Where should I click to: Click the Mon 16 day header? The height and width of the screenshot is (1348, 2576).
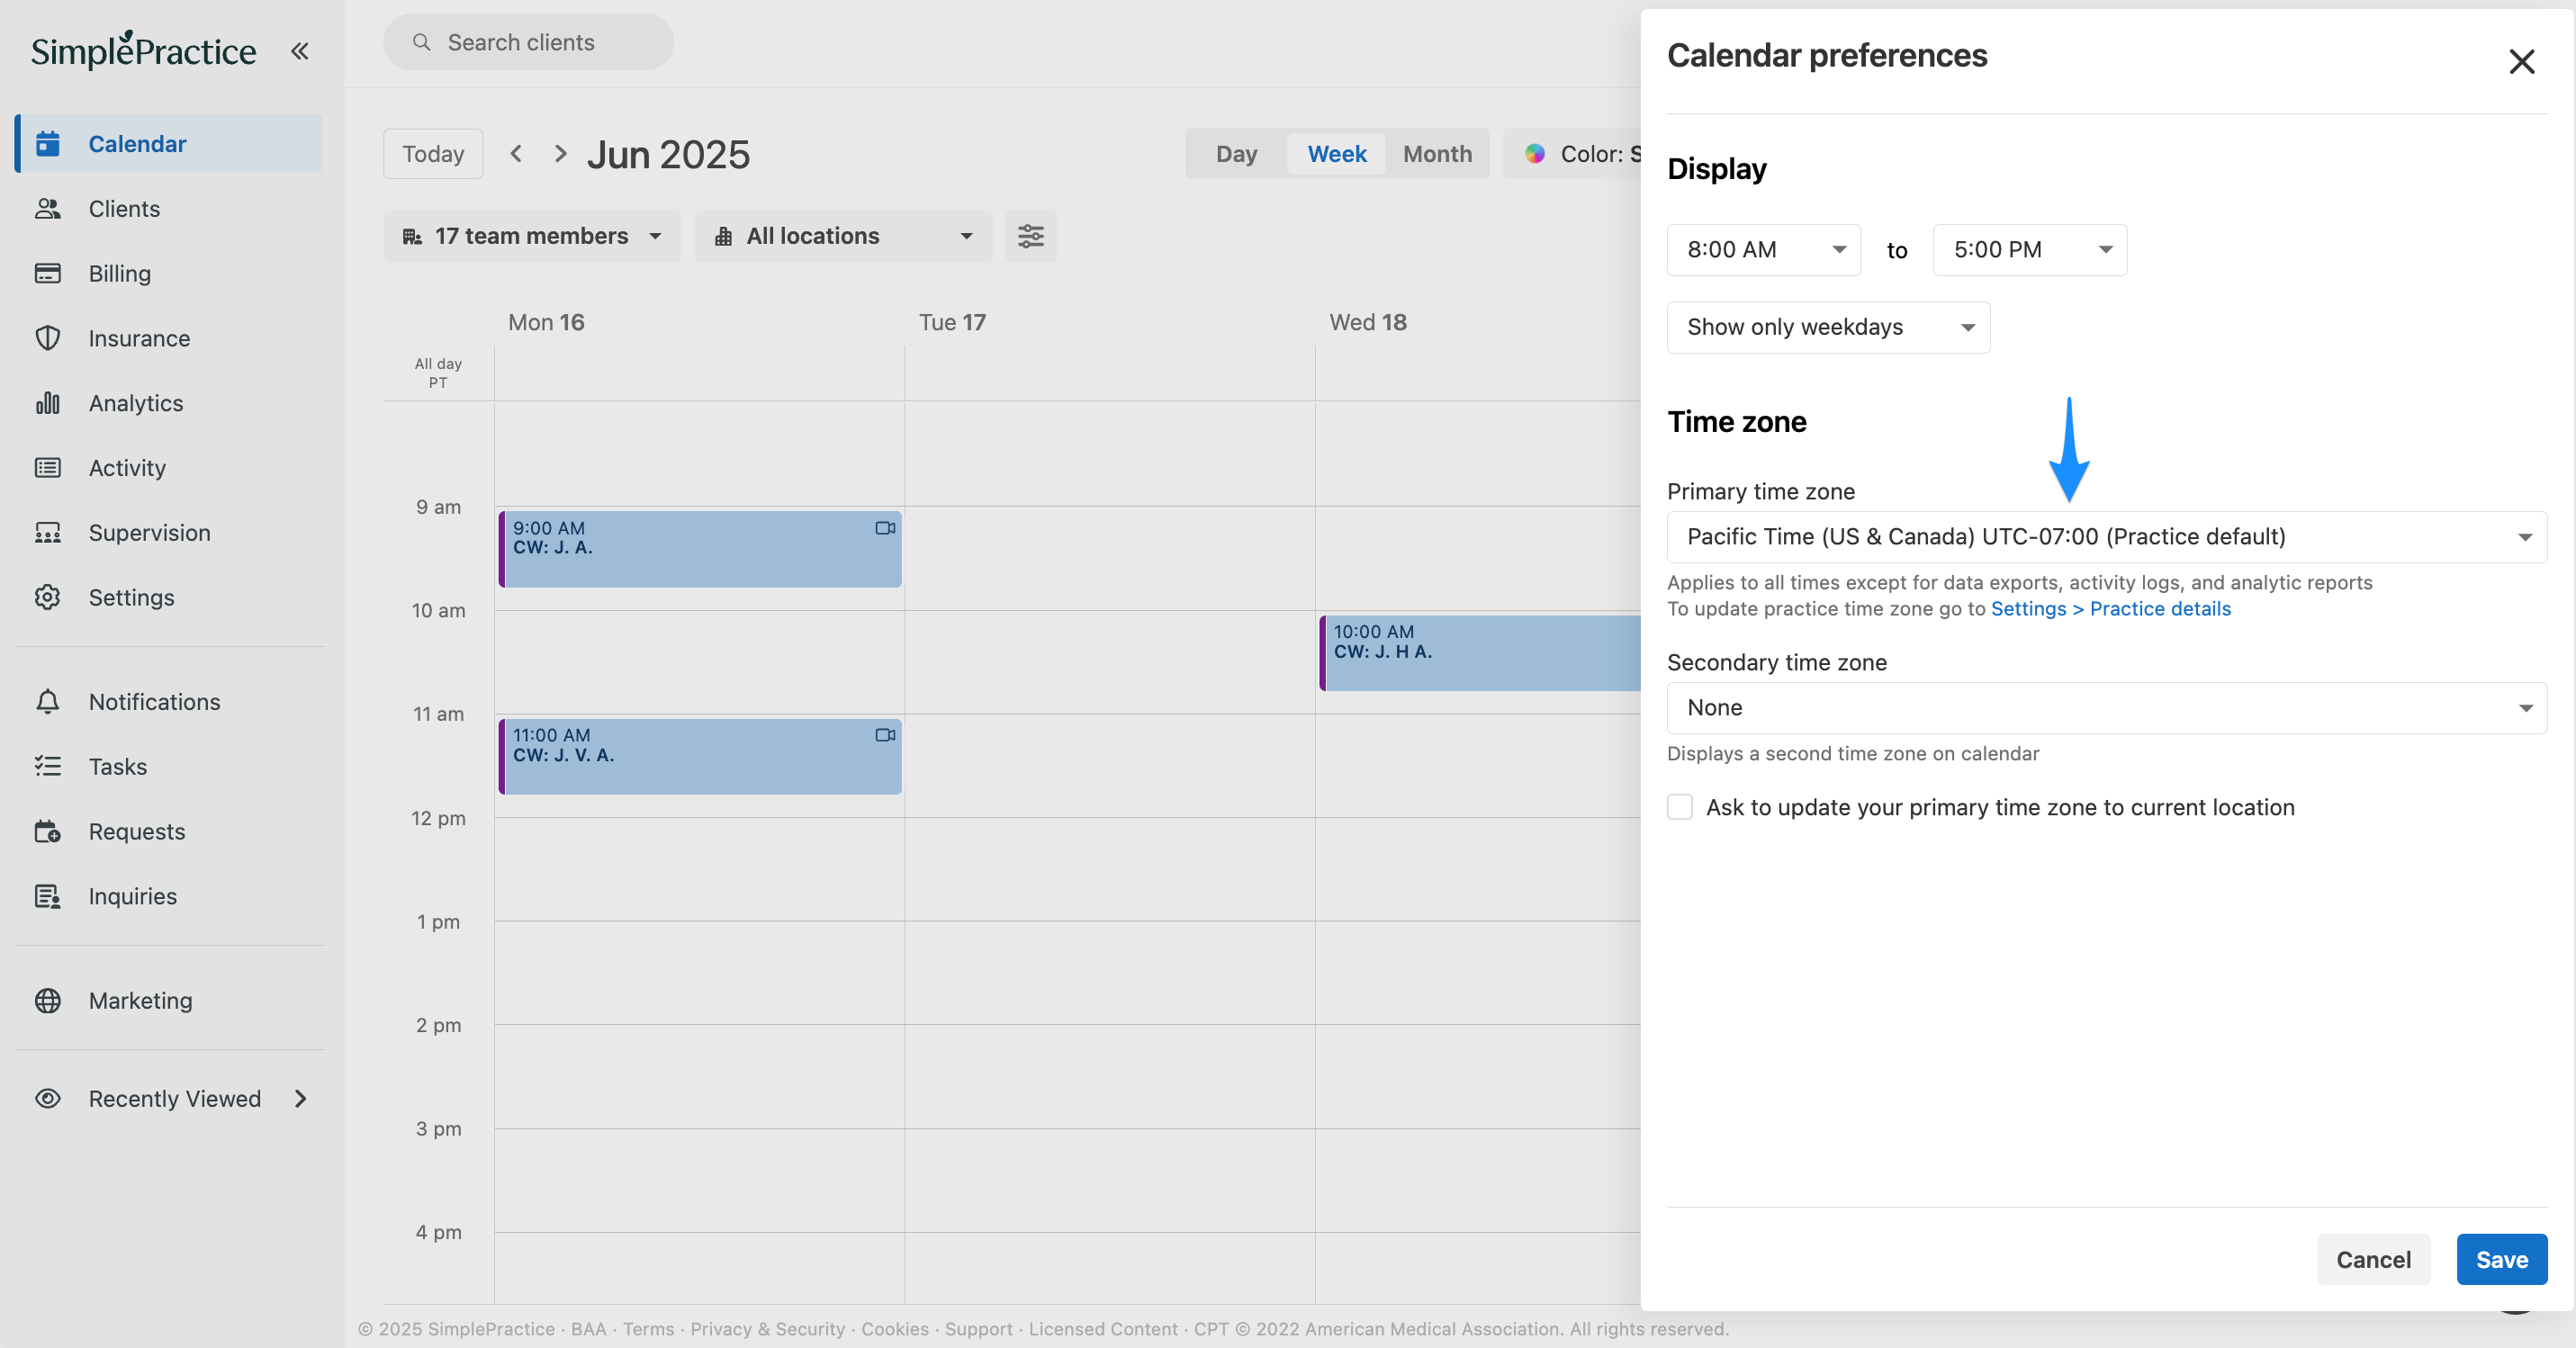click(x=546, y=322)
